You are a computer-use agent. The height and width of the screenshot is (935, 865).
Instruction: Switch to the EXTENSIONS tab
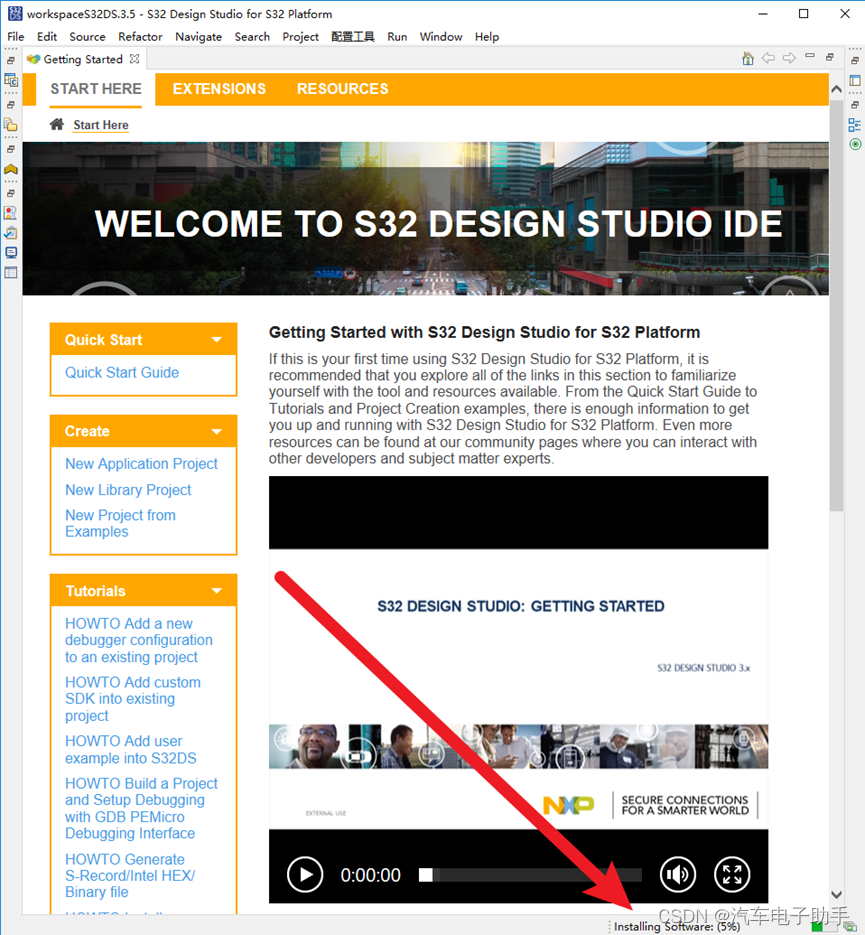tap(219, 89)
